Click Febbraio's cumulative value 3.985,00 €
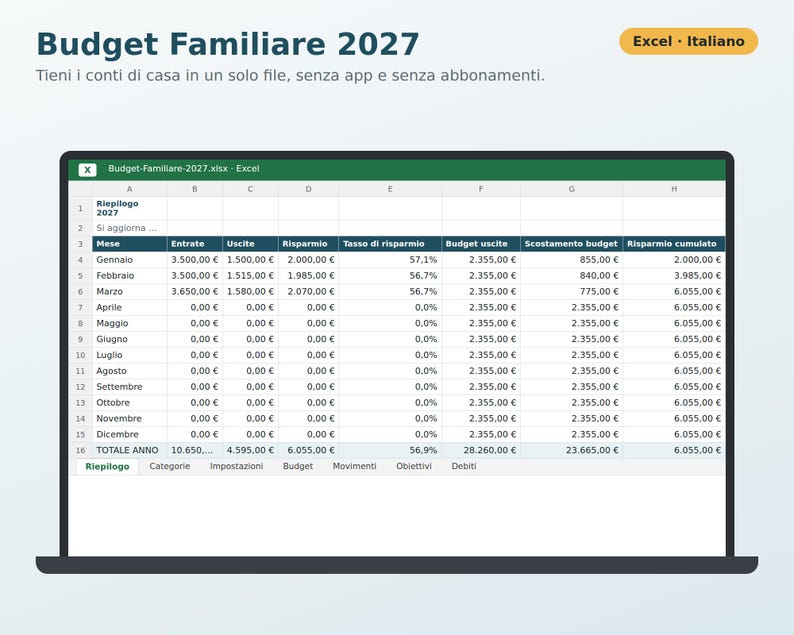 (674, 275)
